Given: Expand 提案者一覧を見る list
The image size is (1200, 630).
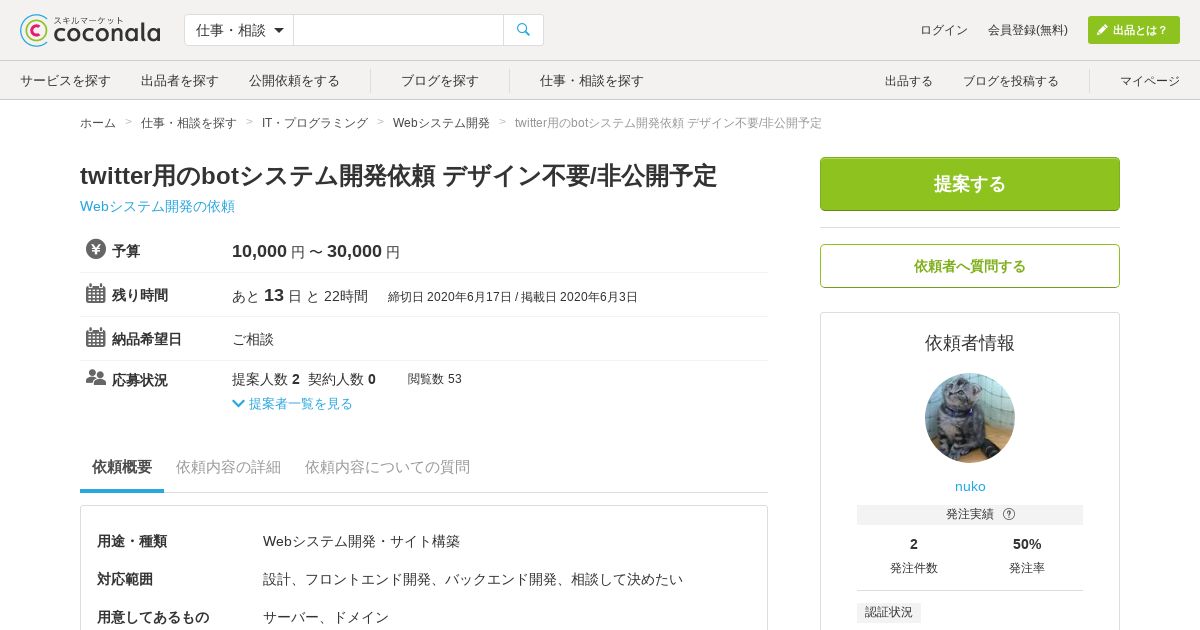Looking at the screenshot, I should pos(292,403).
